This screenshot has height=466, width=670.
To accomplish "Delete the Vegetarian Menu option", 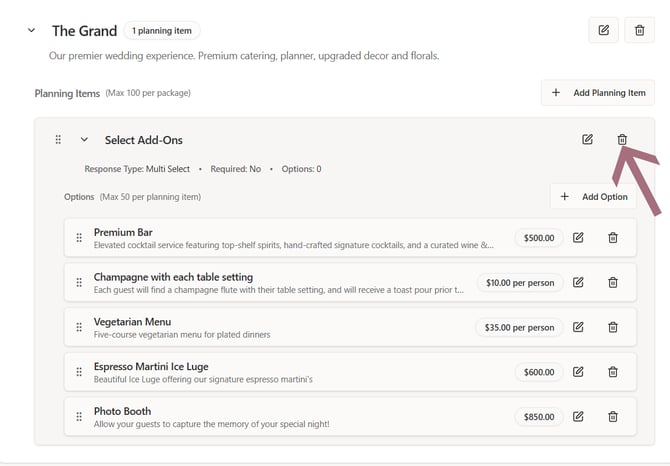I will click(x=613, y=327).
